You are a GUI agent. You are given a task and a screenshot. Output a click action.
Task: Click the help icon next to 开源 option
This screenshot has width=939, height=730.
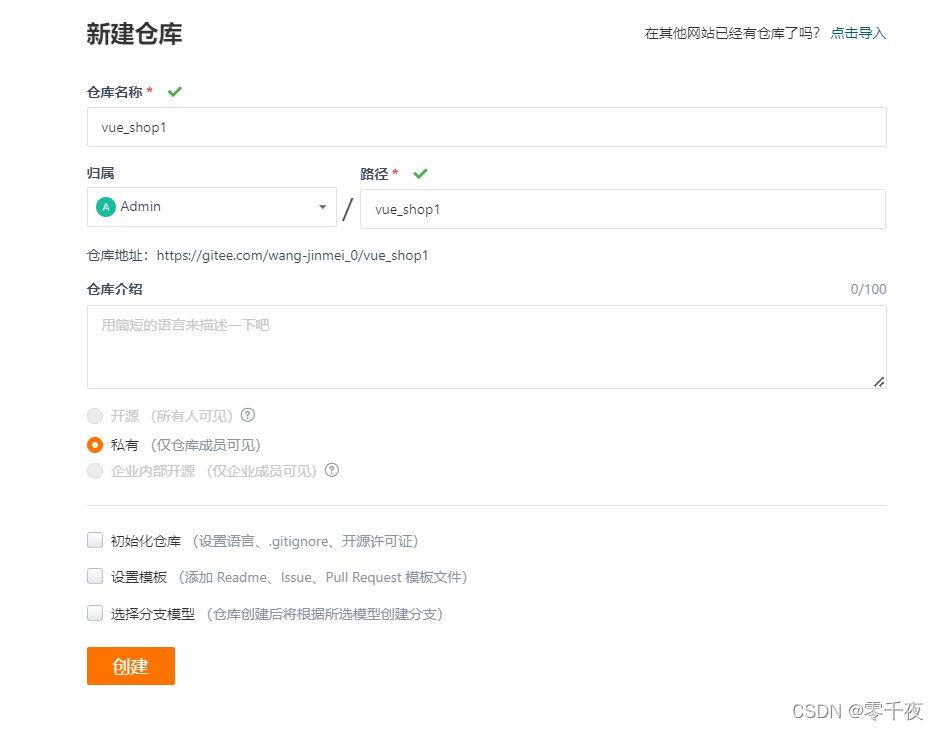click(x=248, y=415)
